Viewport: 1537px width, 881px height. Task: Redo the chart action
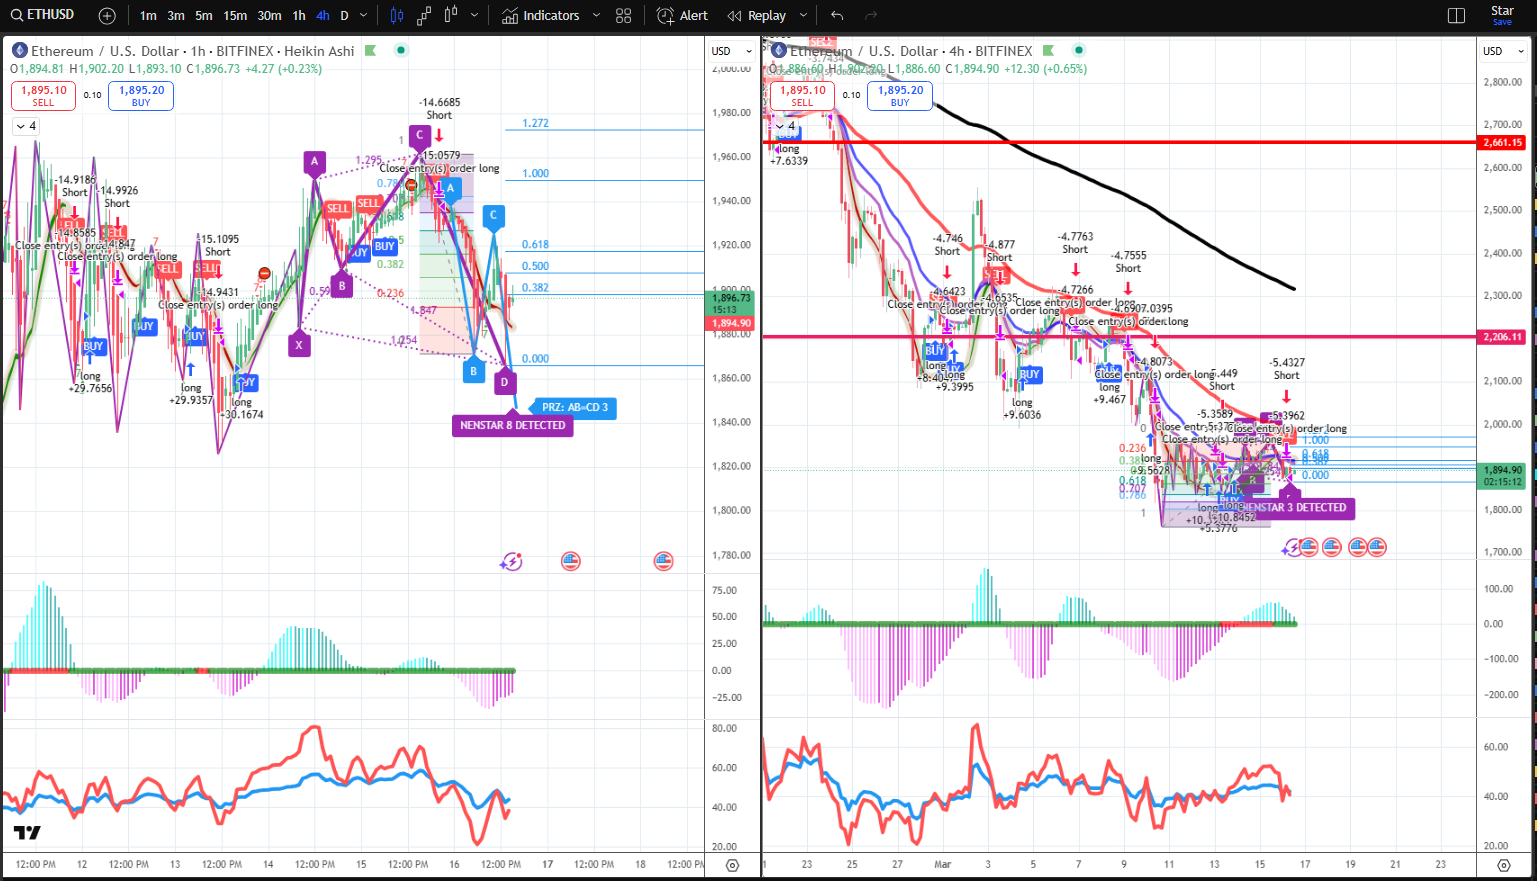pos(871,16)
